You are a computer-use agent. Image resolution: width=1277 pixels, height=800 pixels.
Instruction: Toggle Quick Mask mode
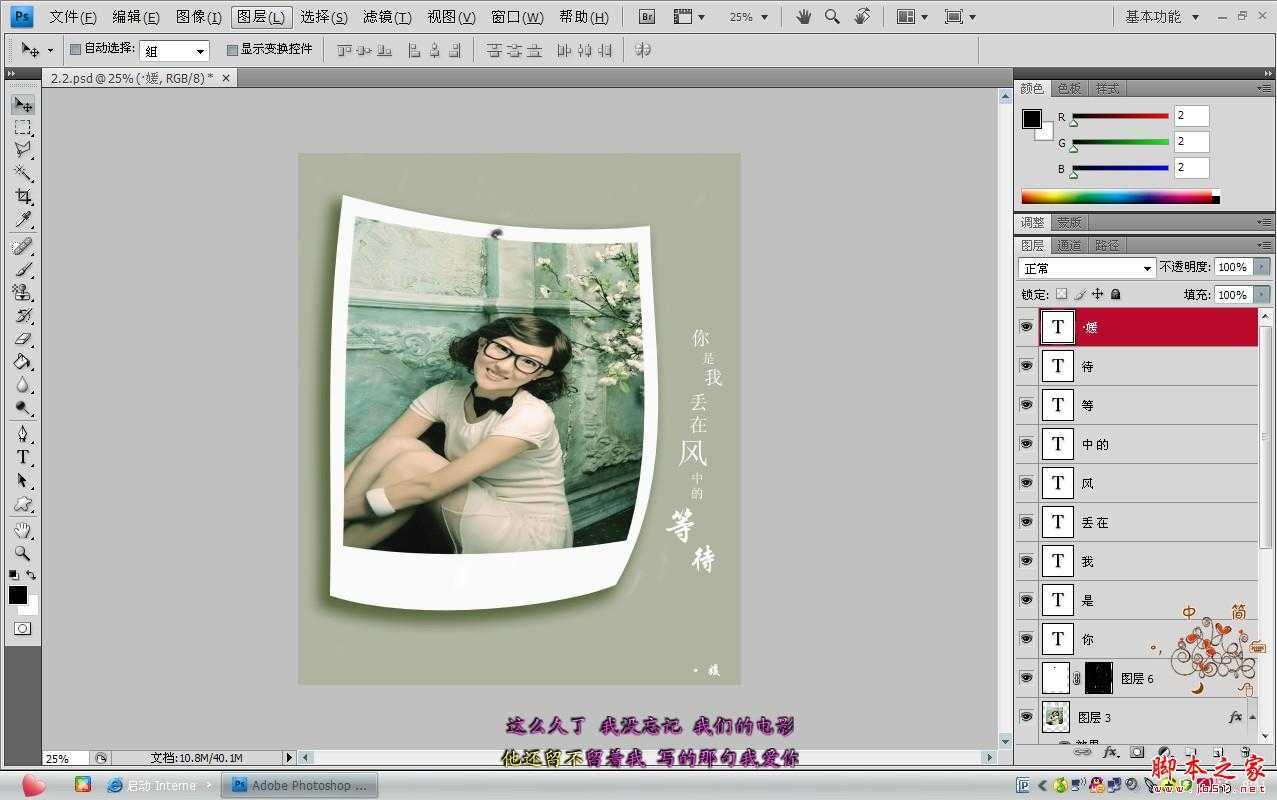tap(22, 628)
